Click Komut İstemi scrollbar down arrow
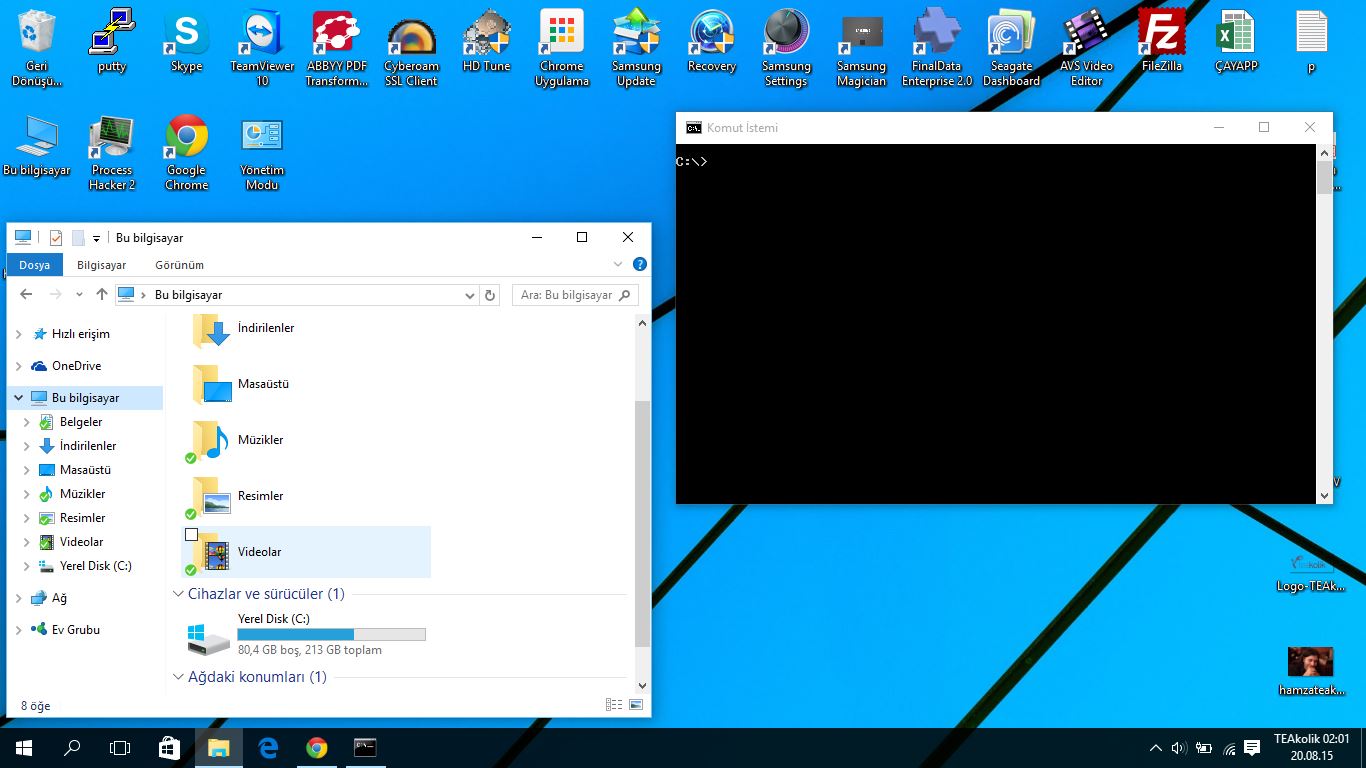 pos(1325,495)
